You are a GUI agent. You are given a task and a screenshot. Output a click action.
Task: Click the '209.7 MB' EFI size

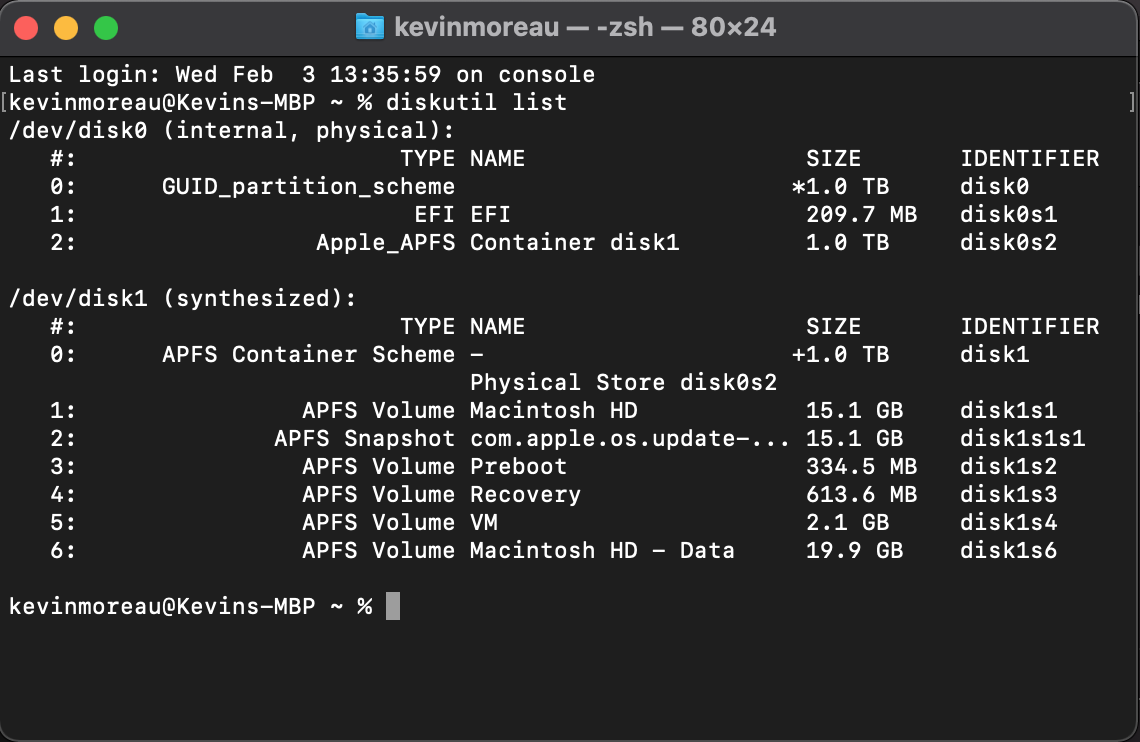tap(862, 214)
